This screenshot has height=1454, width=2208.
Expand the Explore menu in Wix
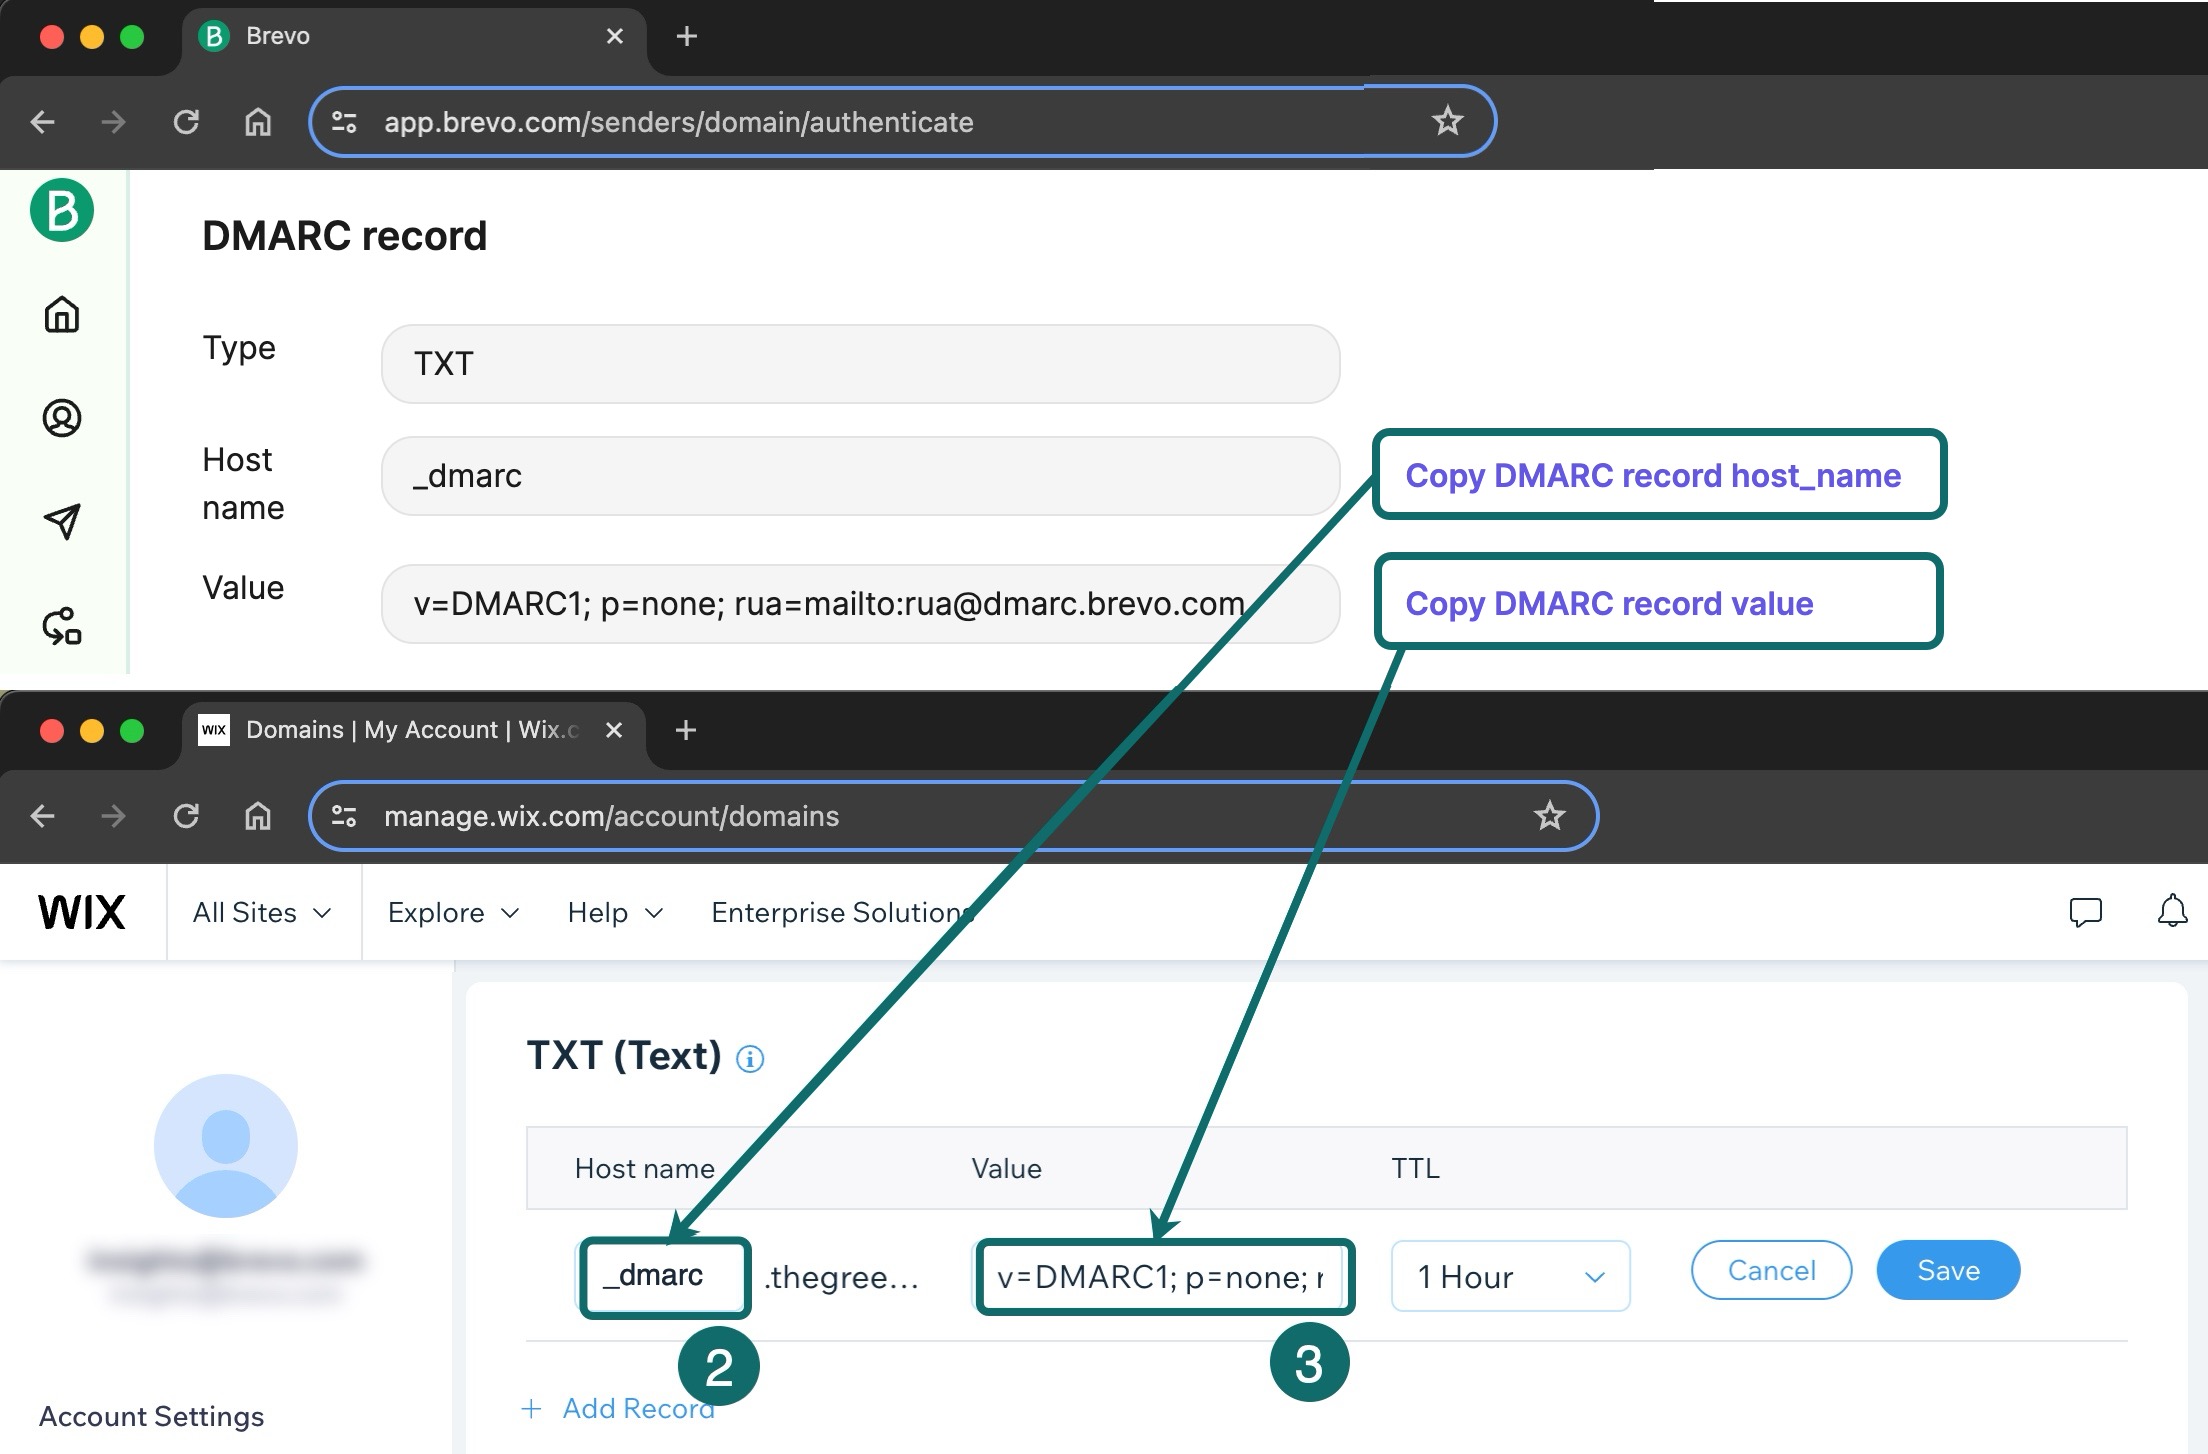point(453,910)
